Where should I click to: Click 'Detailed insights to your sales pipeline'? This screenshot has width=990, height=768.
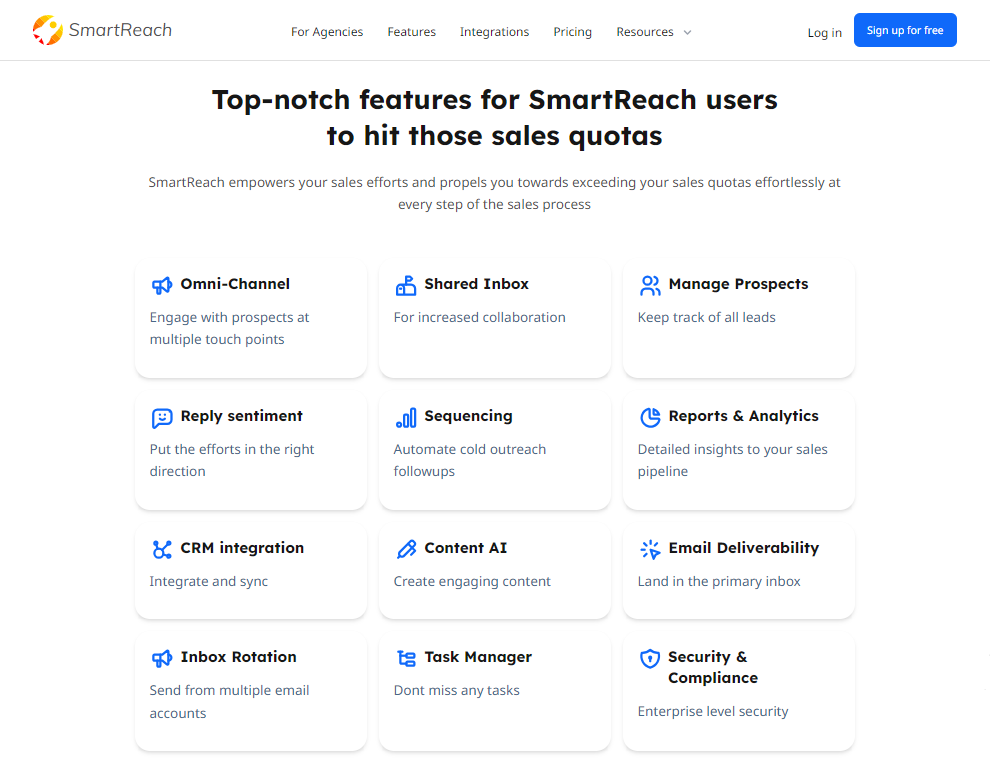732,460
